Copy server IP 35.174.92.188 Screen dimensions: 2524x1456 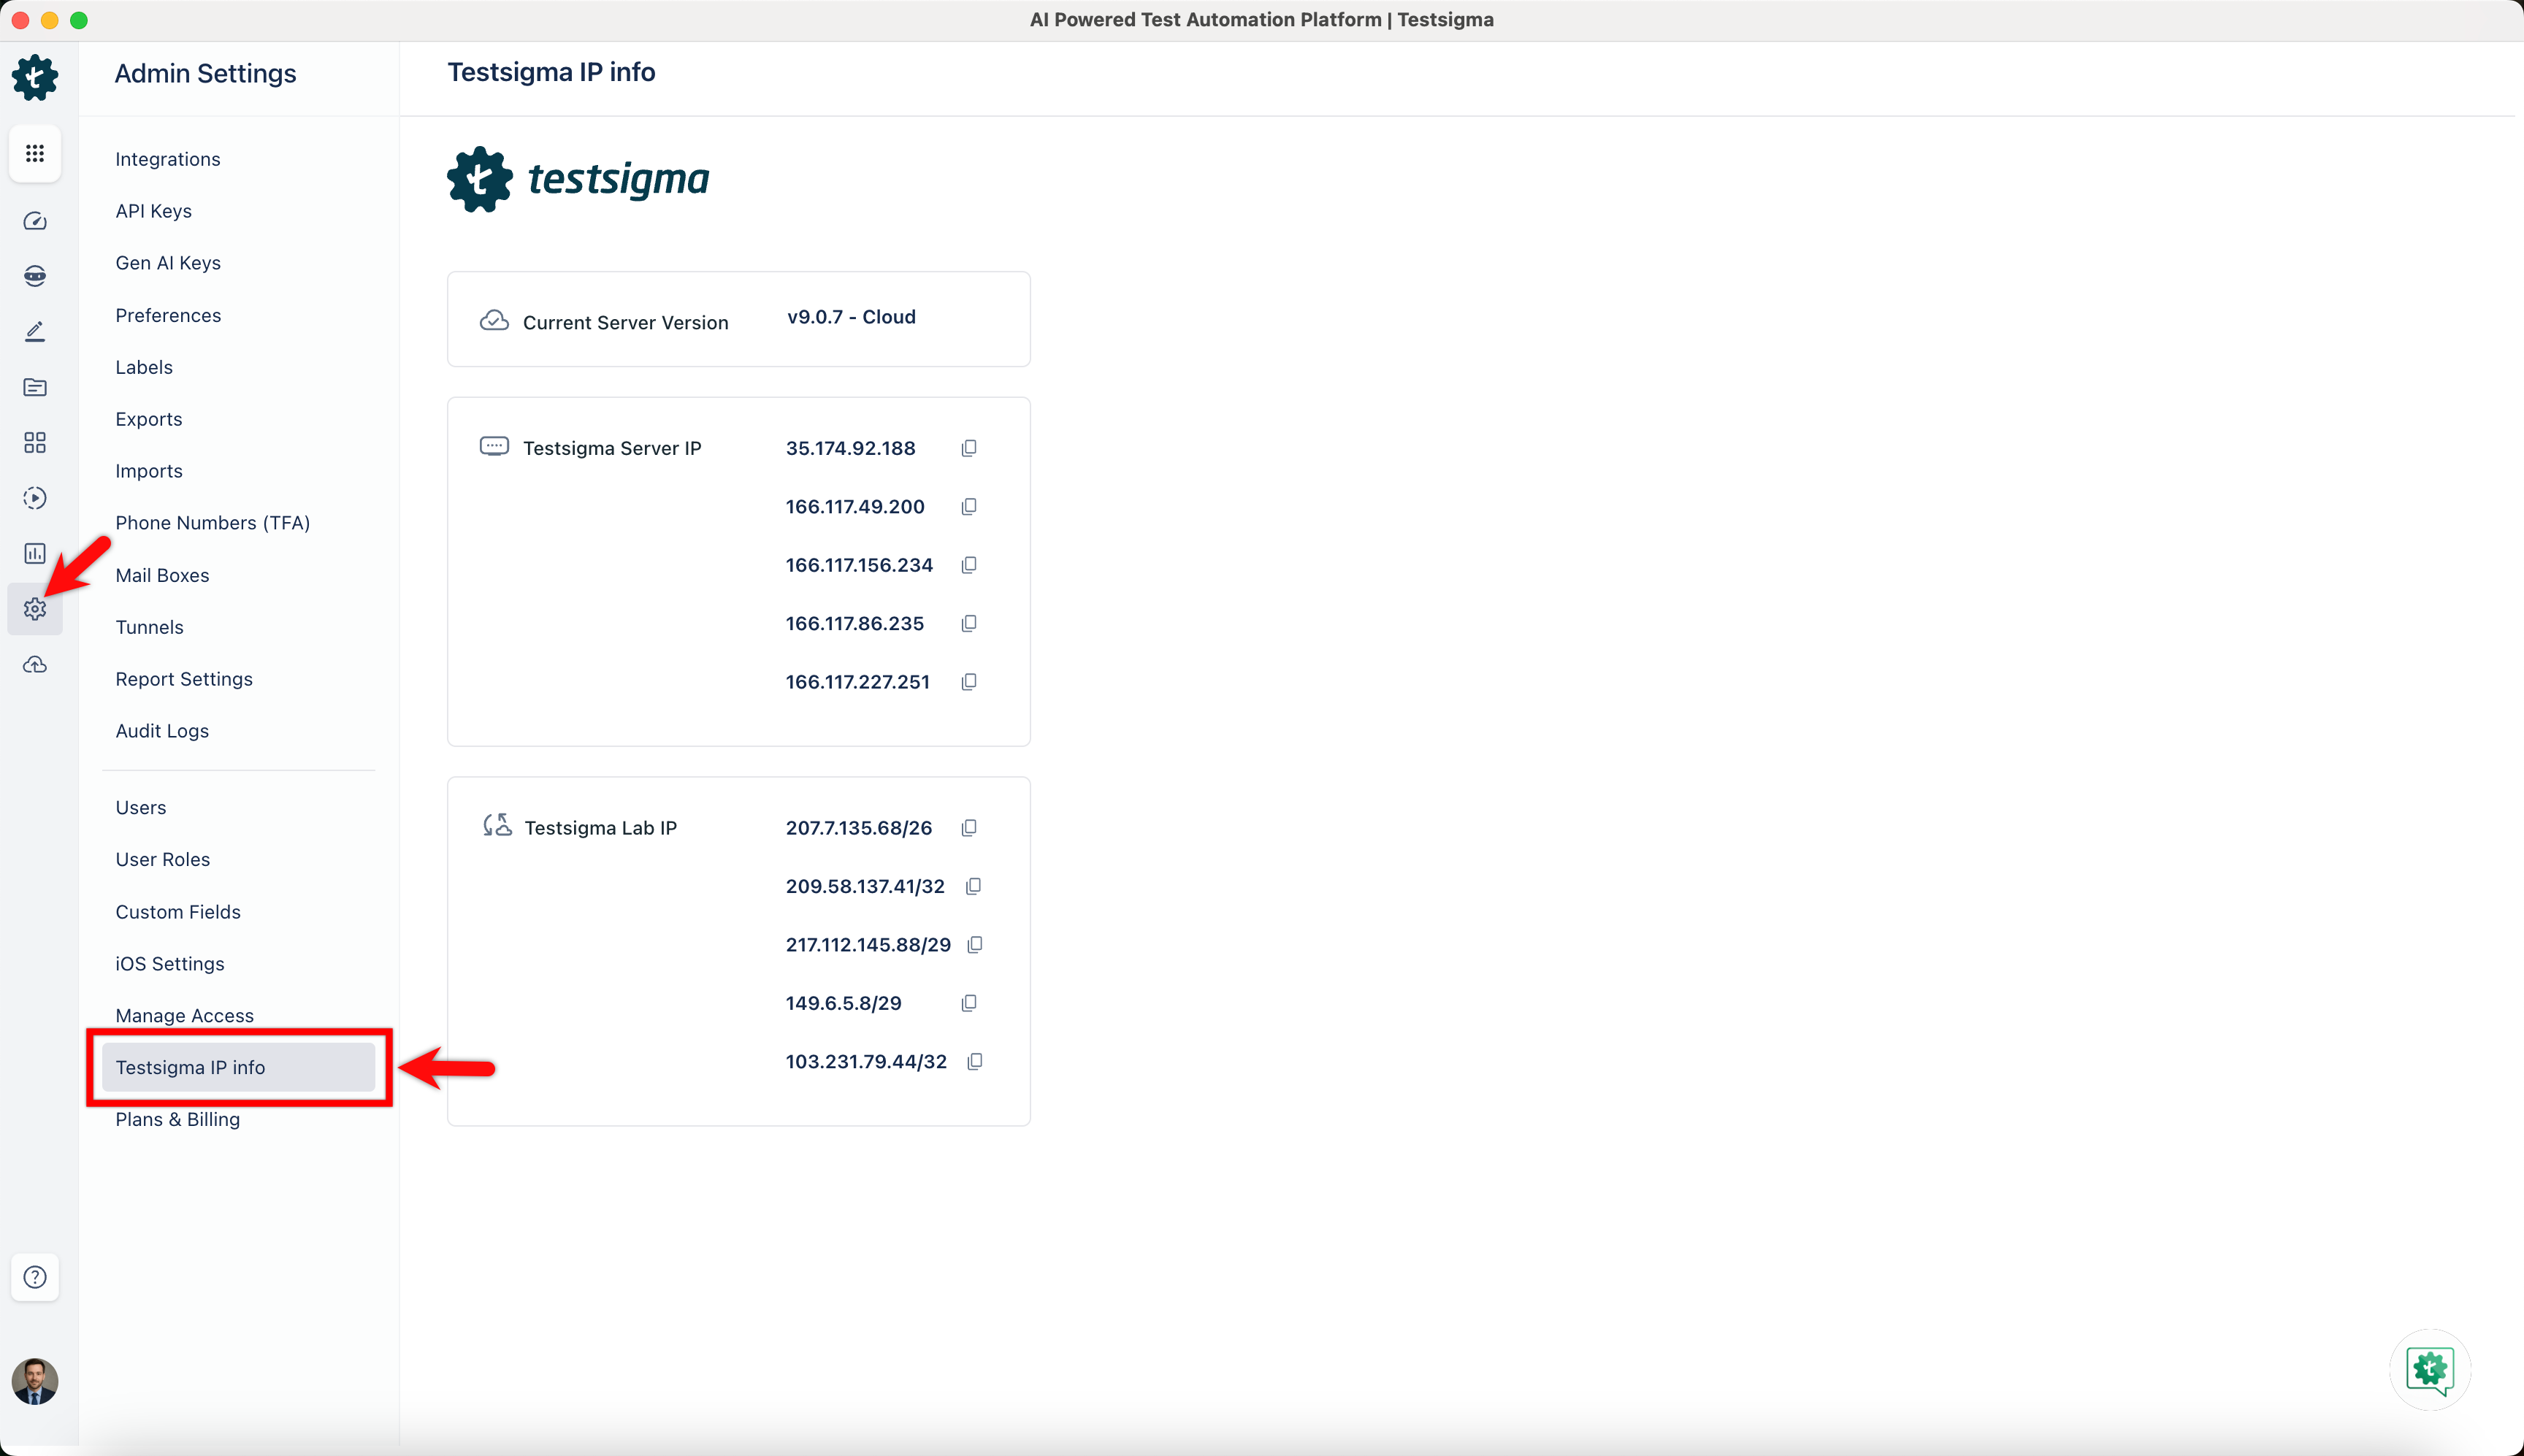969,448
